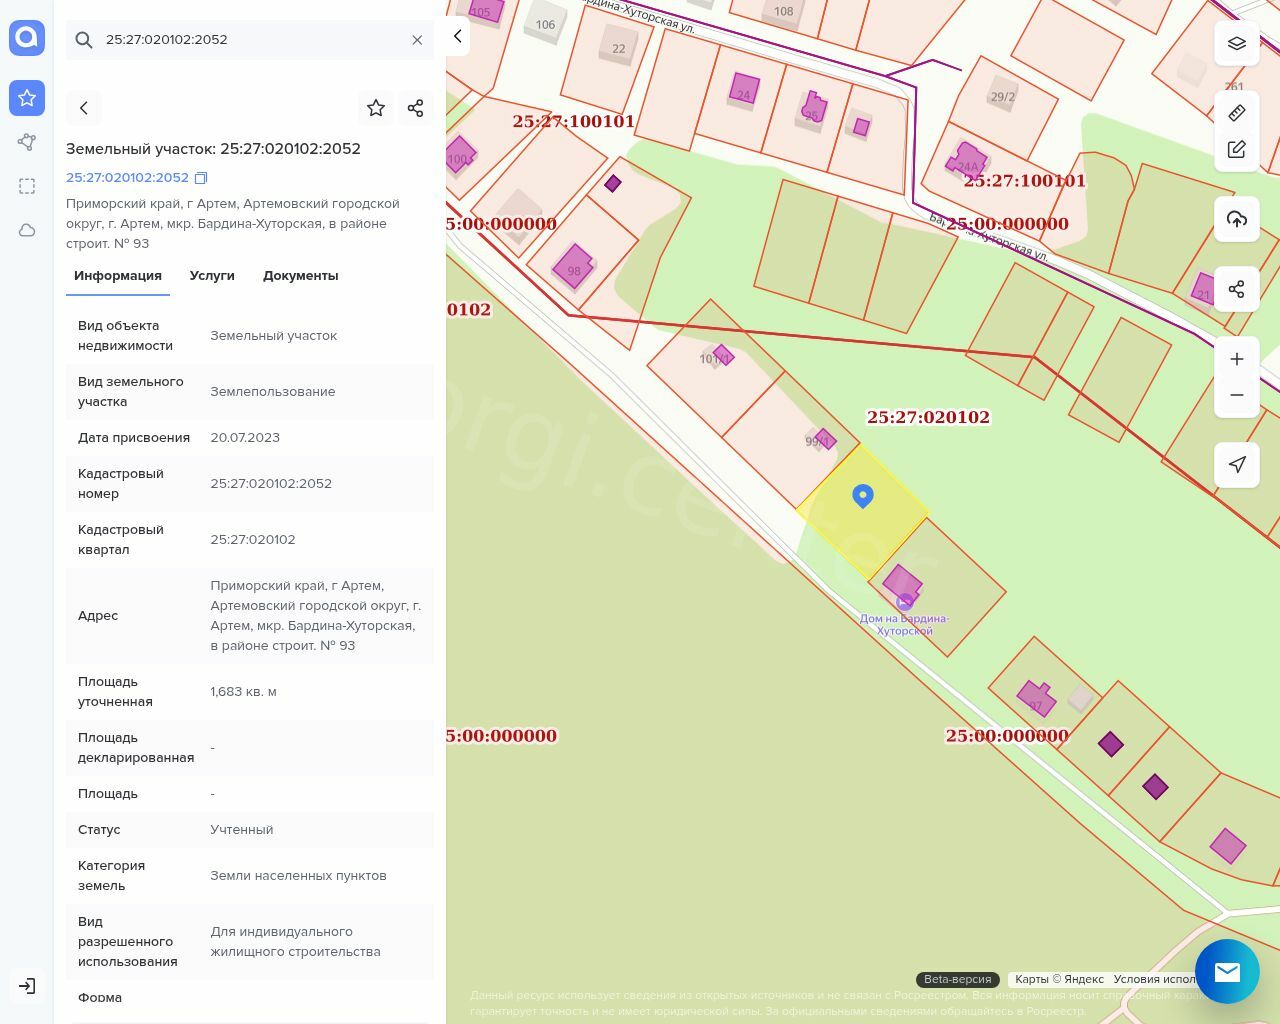Share parcel card via share icon
Image resolution: width=1280 pixels, height=1024 pixels.
[416, 108]
